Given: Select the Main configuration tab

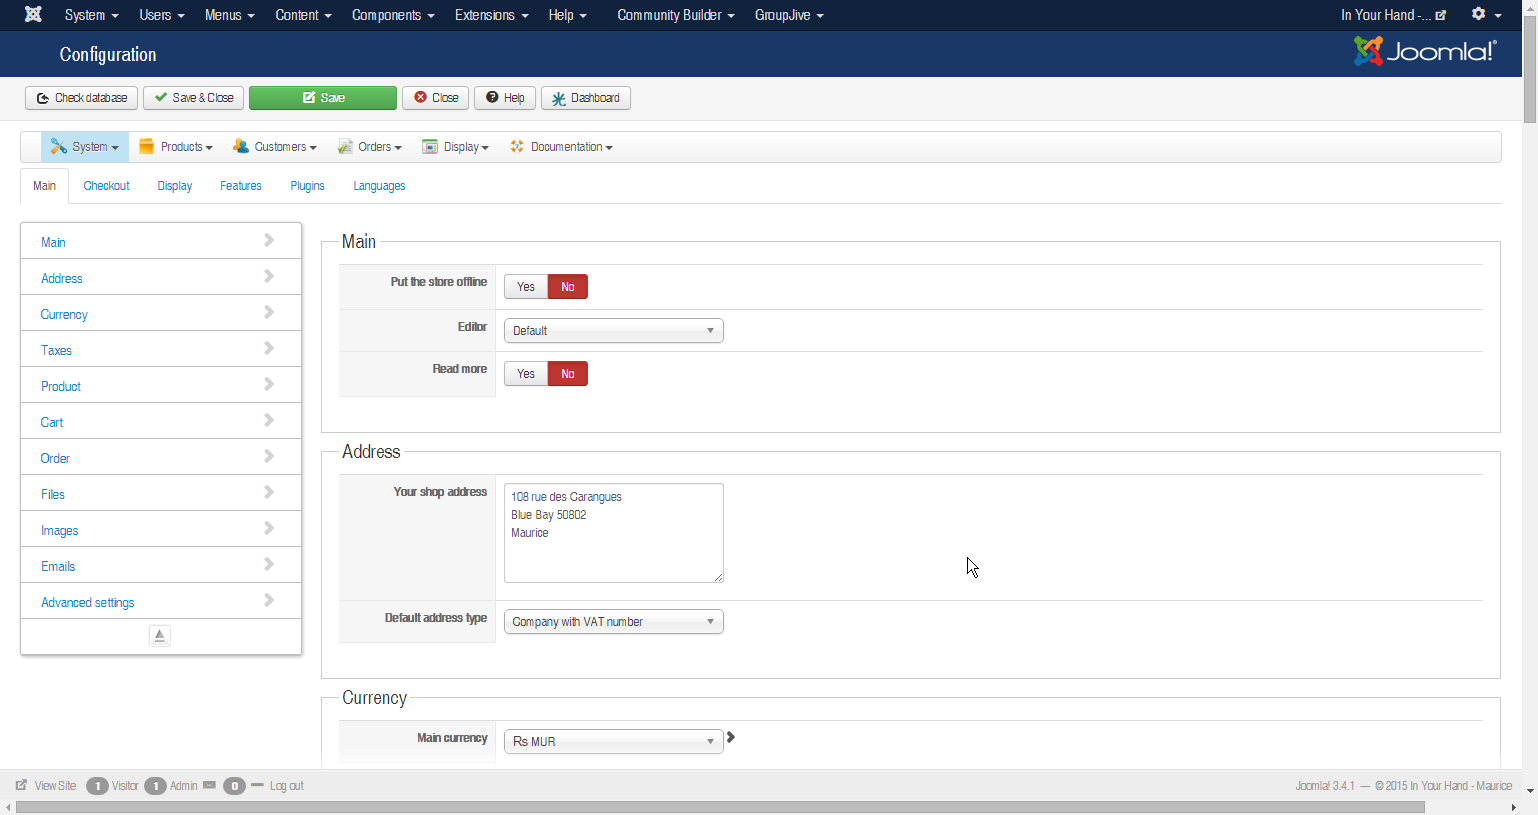Looking at the screenshot, I should tap(45, 186).
